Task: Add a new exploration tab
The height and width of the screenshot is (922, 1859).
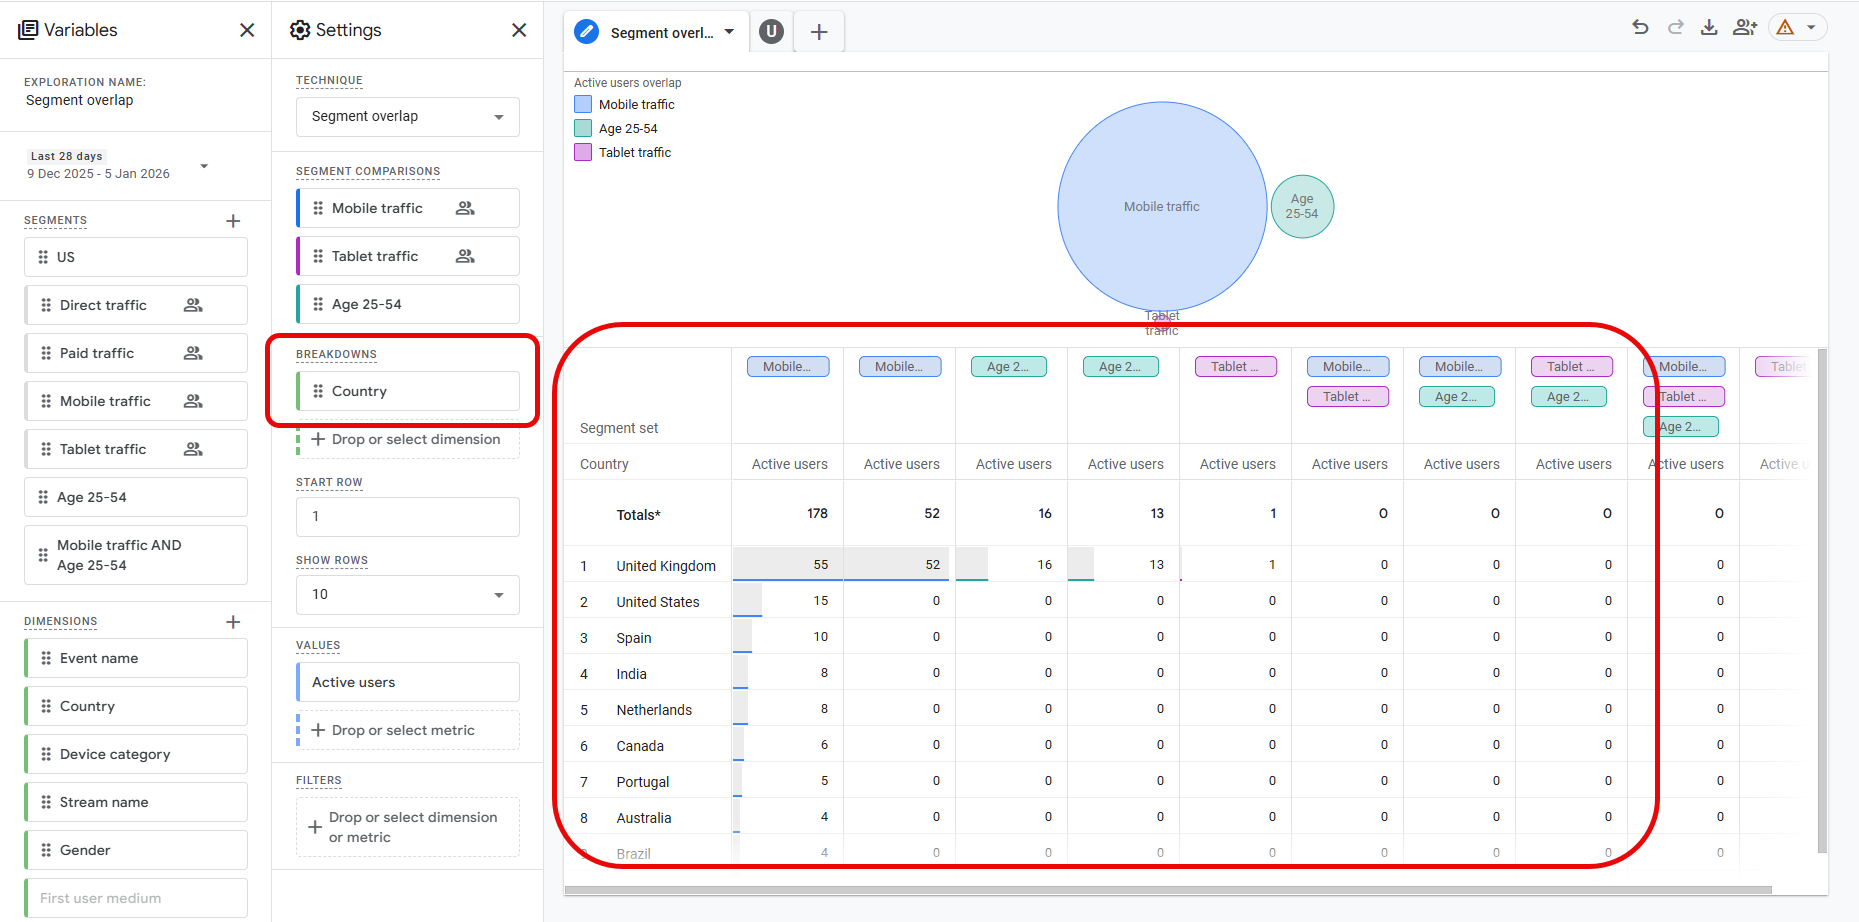Action: [x=819, y=32]
